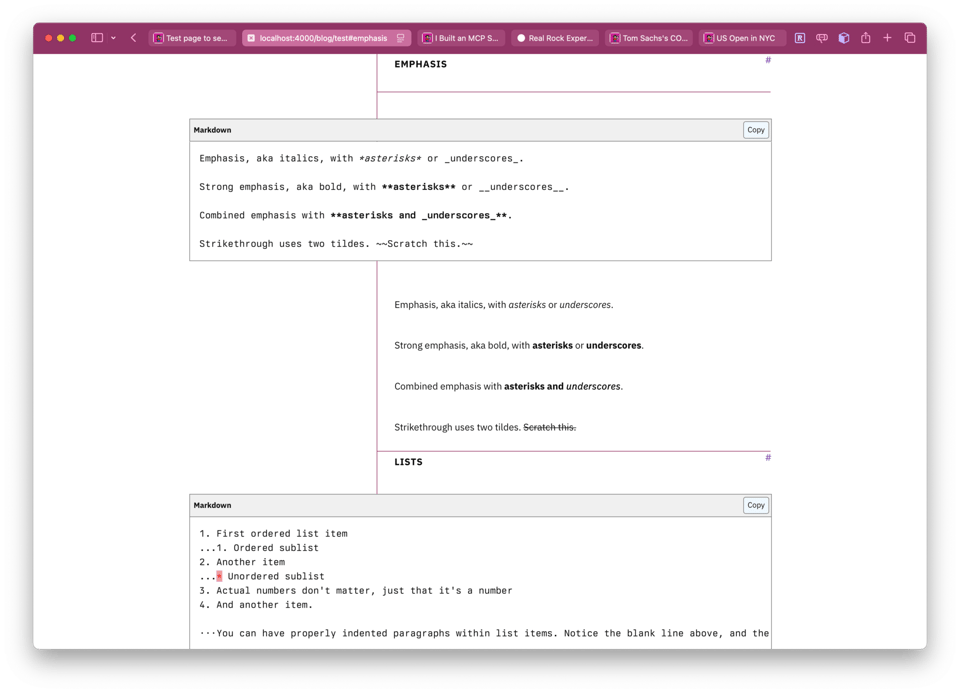Open the 3D cube extension
960x693 pixels.
point(843,37)
